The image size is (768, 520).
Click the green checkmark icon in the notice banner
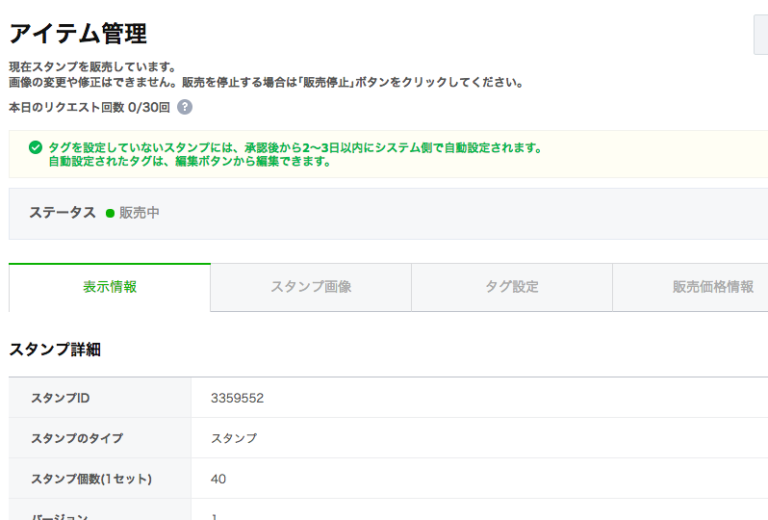[36, 148]
